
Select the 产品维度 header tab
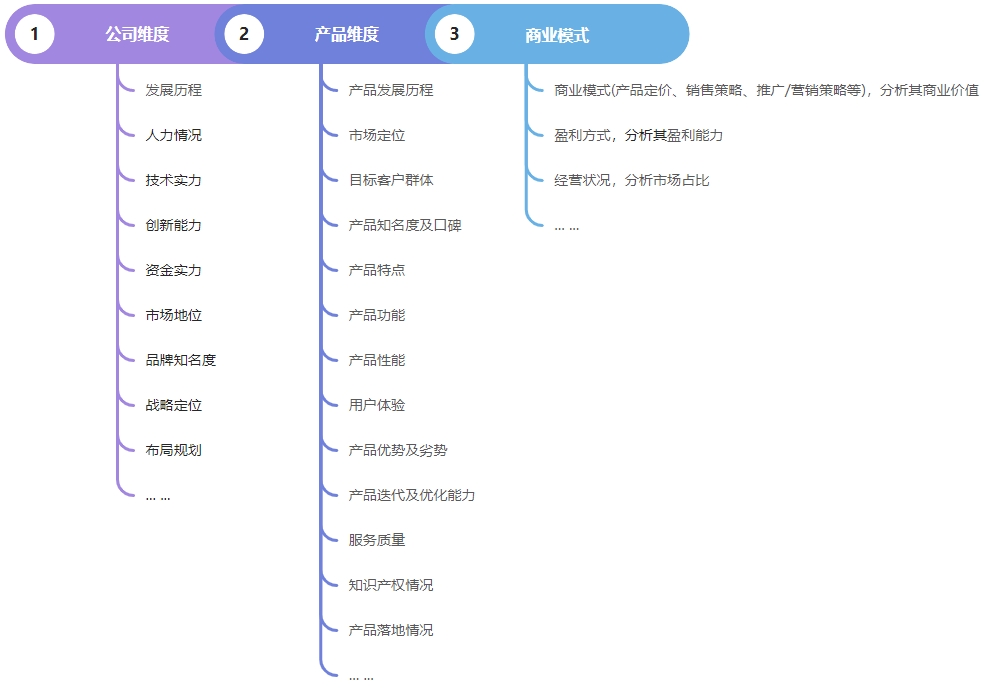(347, 35)
